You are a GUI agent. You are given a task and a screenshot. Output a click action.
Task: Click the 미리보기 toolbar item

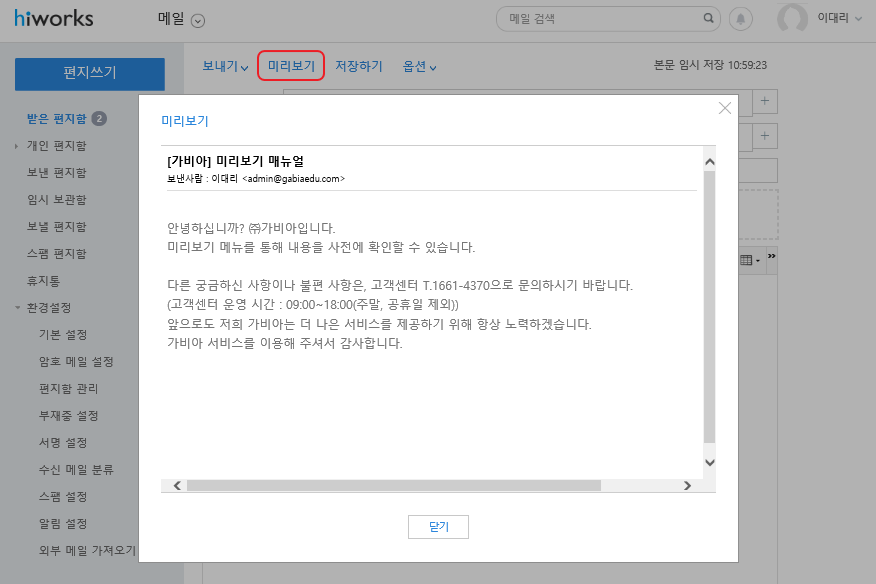(291, 66)
